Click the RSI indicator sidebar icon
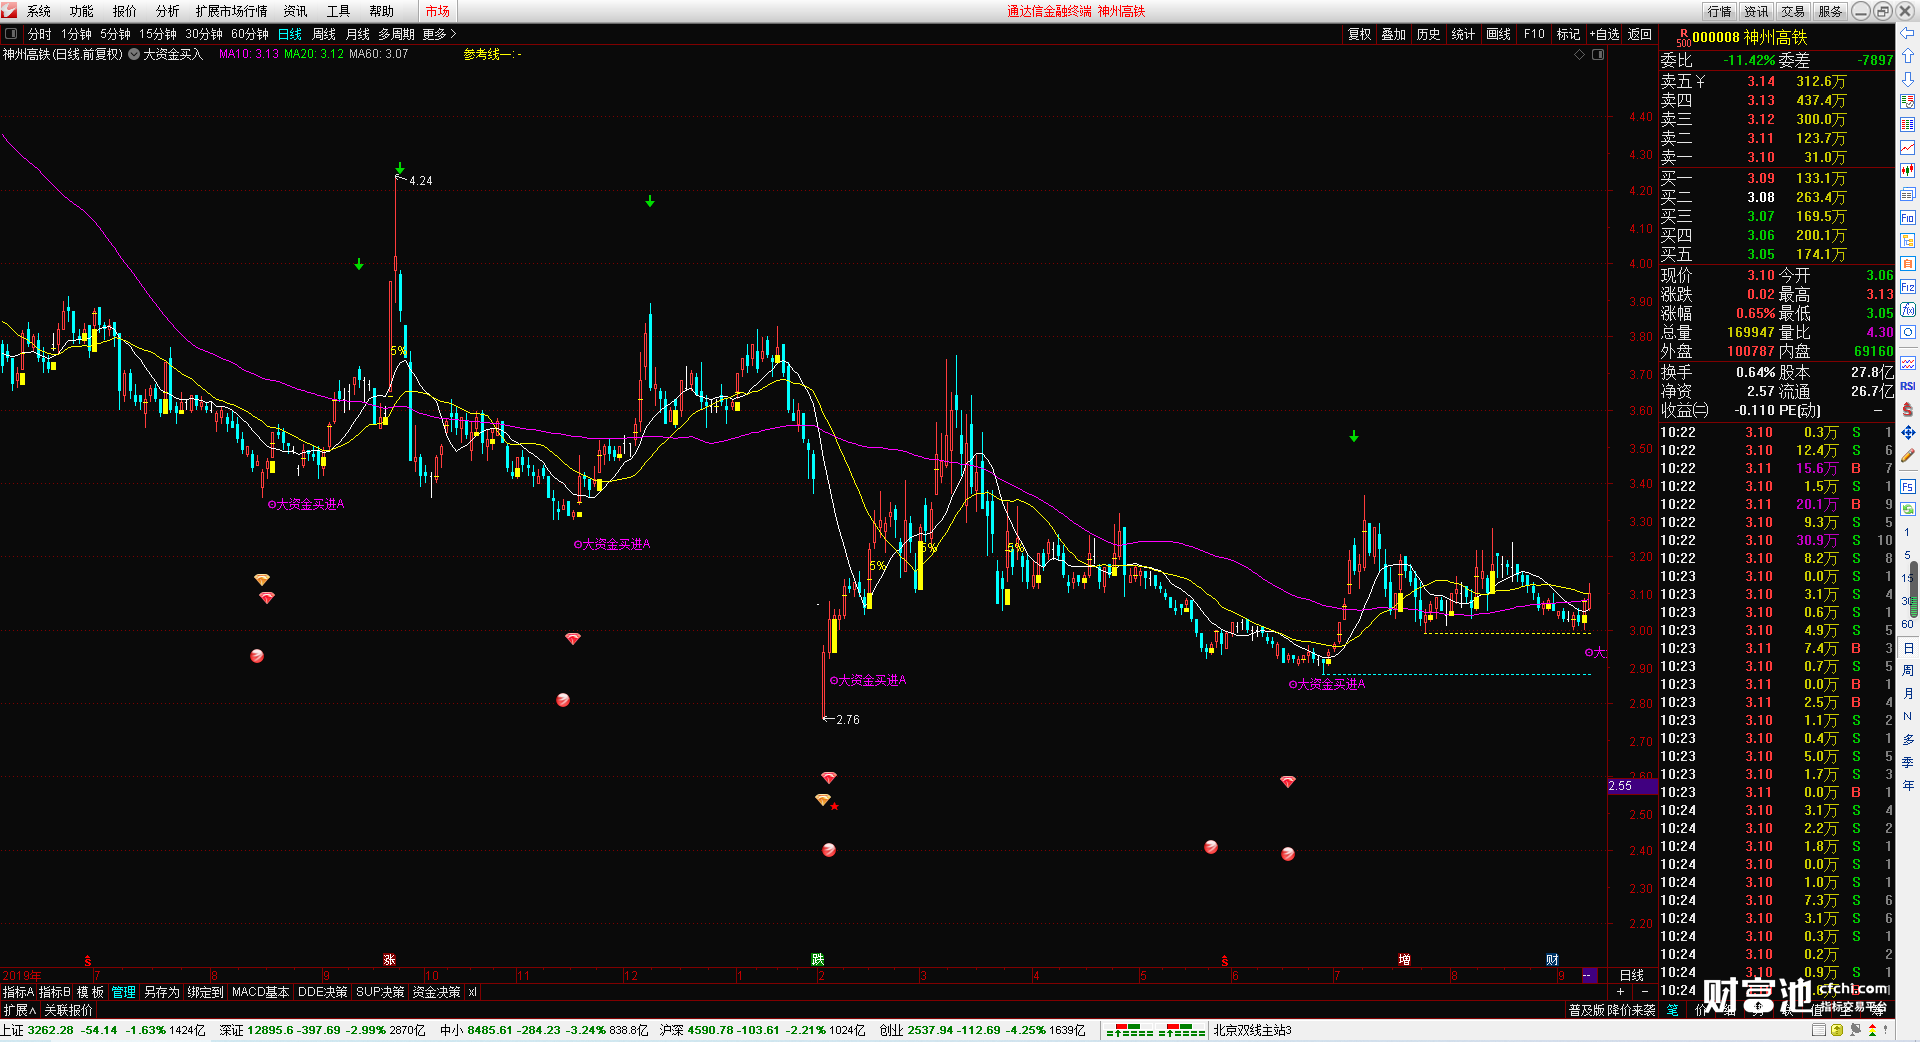Viewport: 1920px width, 1042px height. pos(1907,386)
